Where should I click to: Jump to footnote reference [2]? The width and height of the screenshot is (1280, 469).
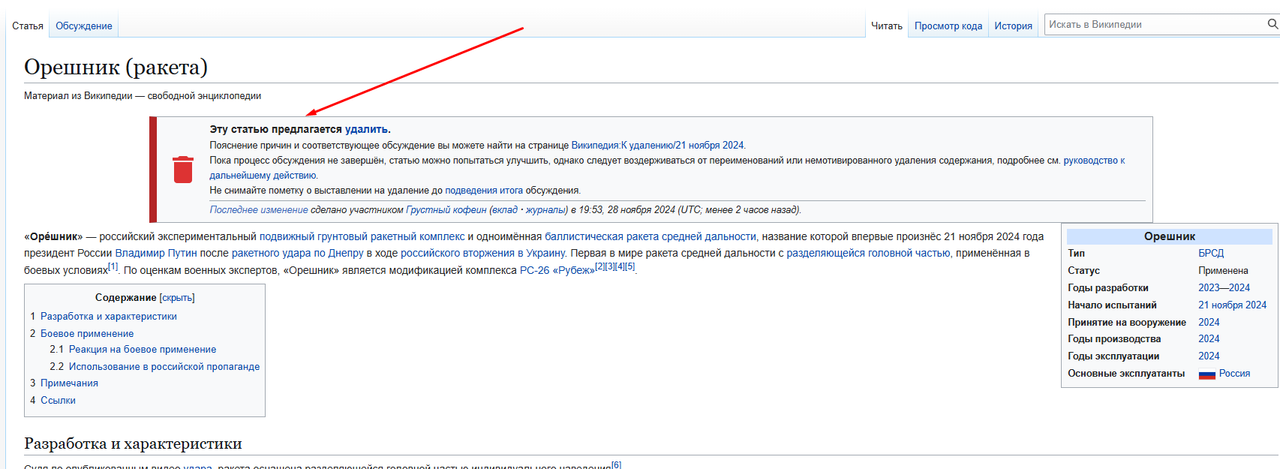pyautogui.click(x=599, y=266)
